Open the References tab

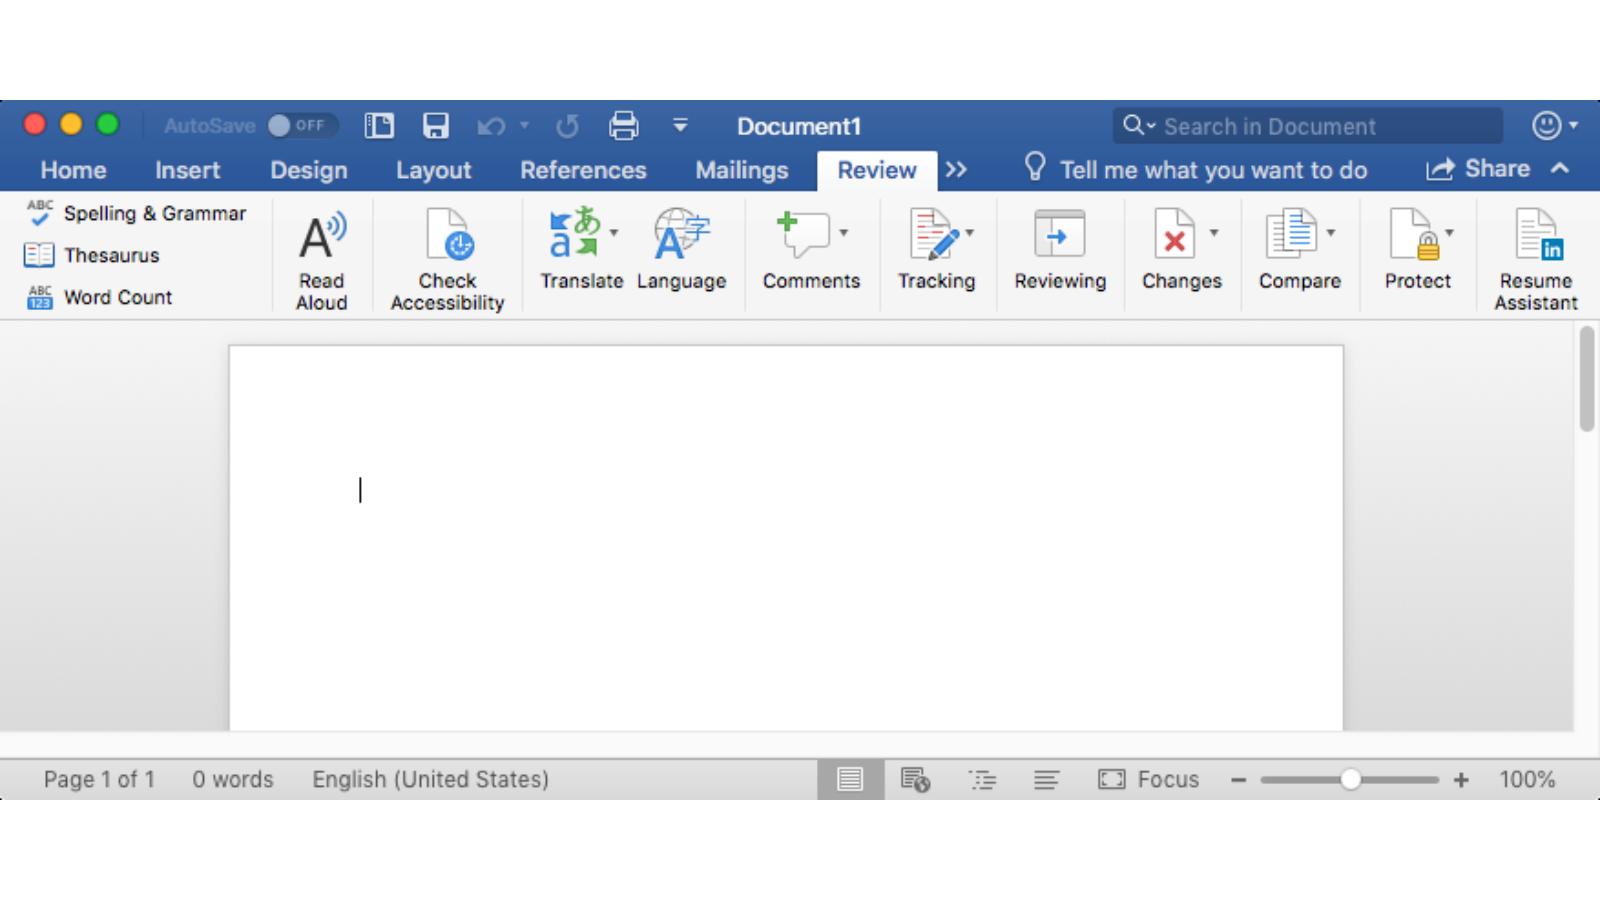(x=583, y=170)
